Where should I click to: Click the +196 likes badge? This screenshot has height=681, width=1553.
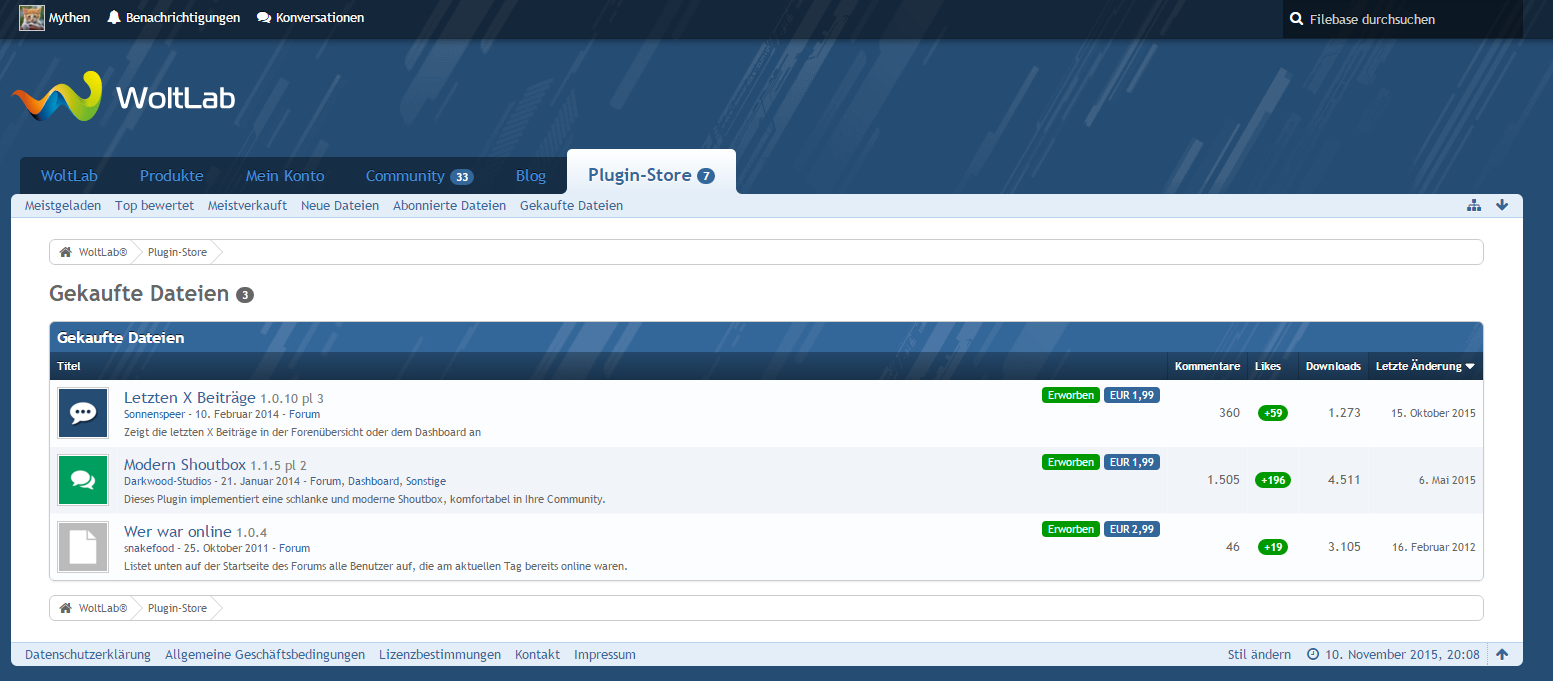coord(1272,480)
